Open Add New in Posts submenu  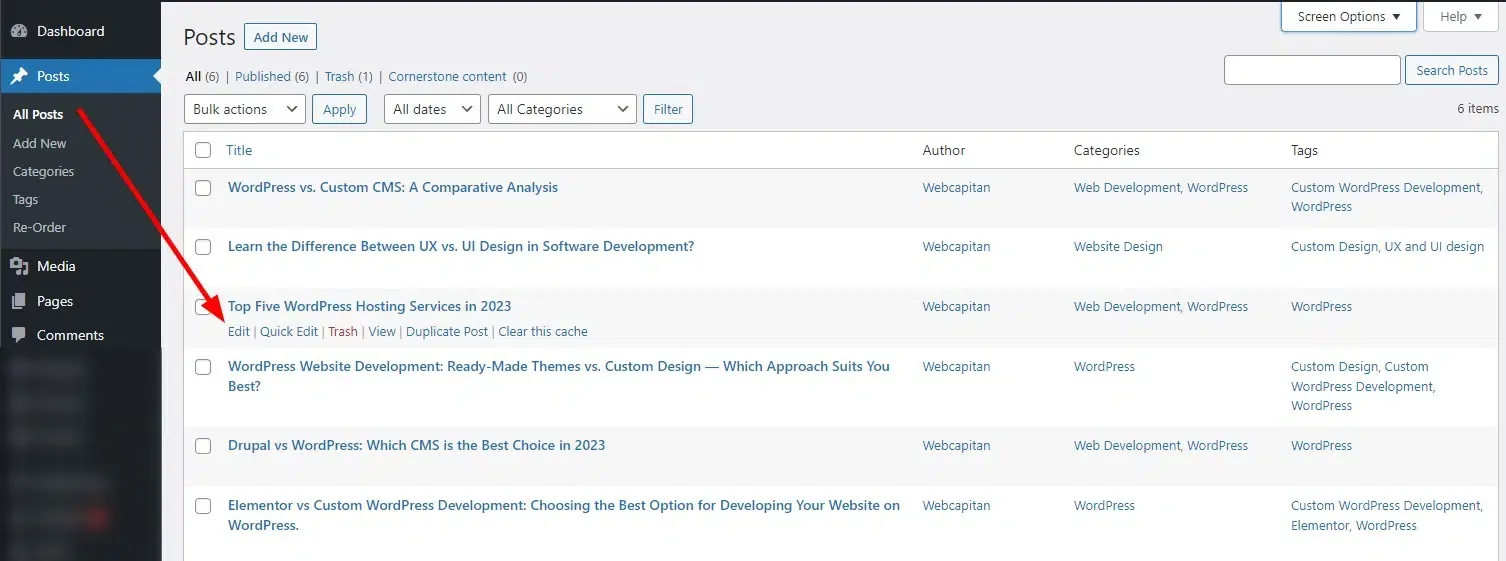pos(40,143)
